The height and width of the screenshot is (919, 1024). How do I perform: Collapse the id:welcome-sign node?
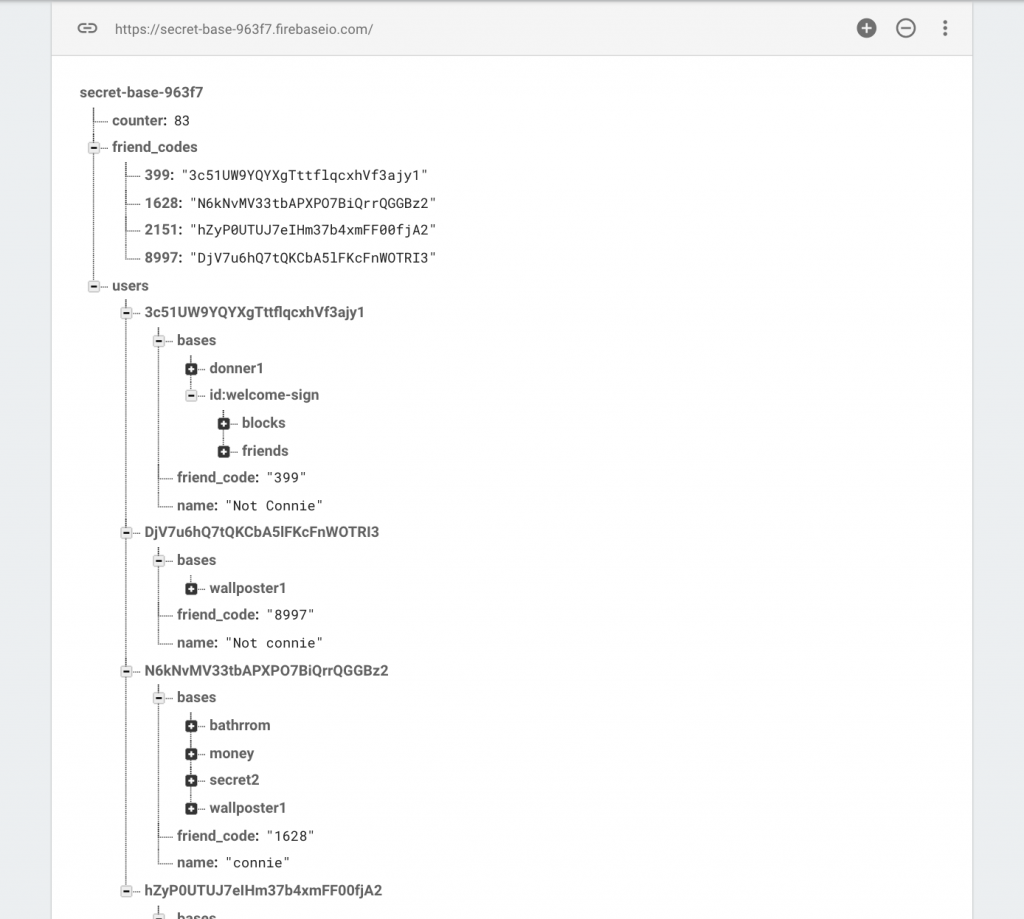pos(191,395)
